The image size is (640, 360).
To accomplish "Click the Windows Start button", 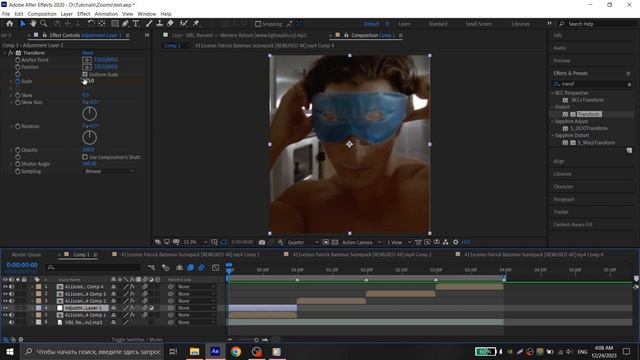I will [x=9, y=351].
